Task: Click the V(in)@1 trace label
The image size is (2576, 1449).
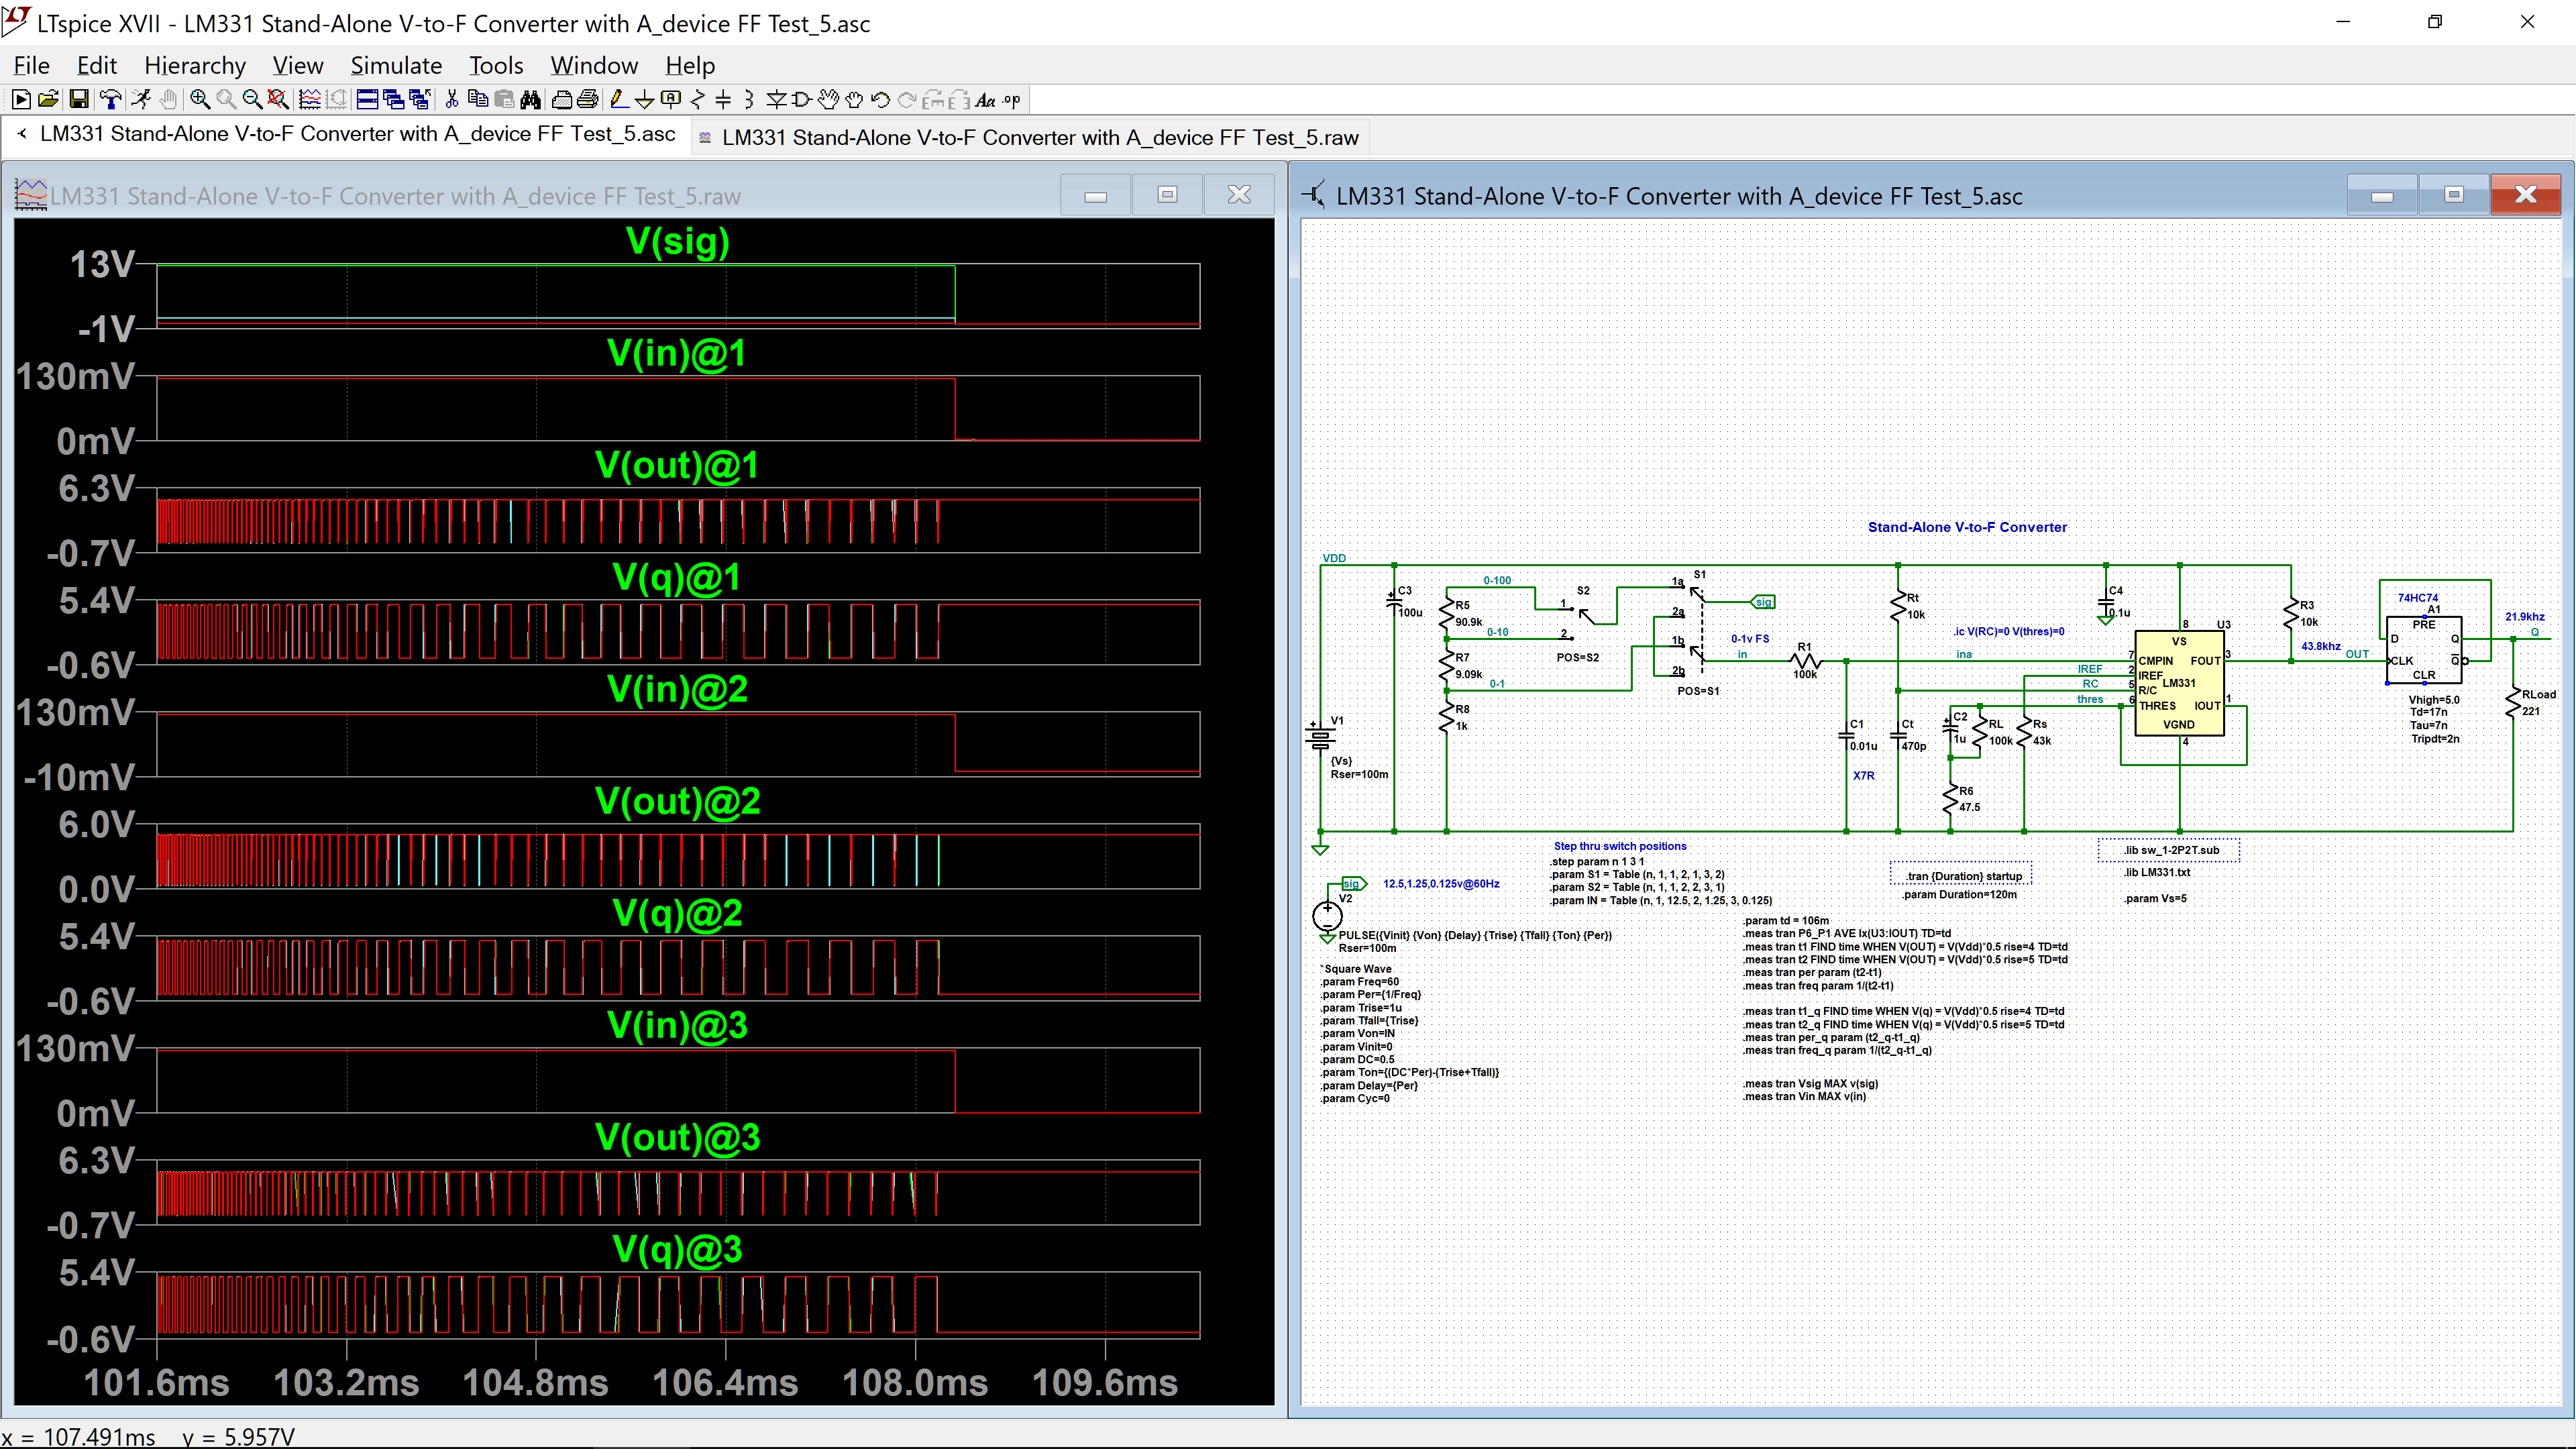Action: [x=677, y=353]
